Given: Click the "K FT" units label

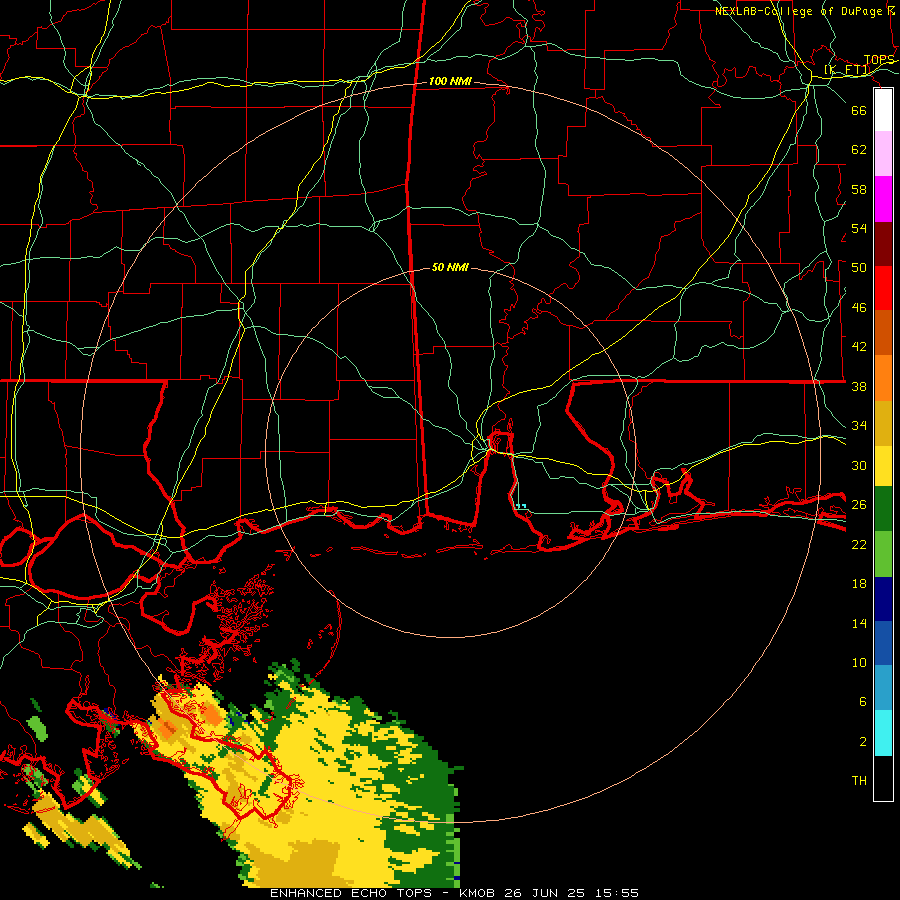Looking at the screenshot, I should click(847, 70).
